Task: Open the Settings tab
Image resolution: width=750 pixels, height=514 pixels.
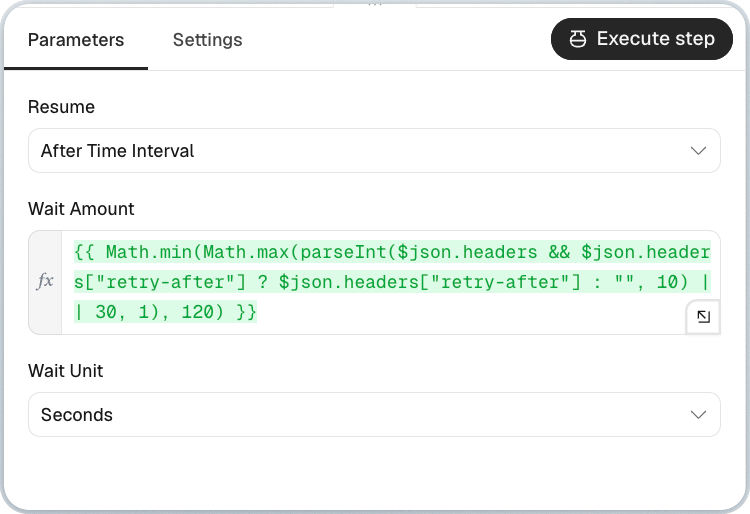Action: coord(208,40)
